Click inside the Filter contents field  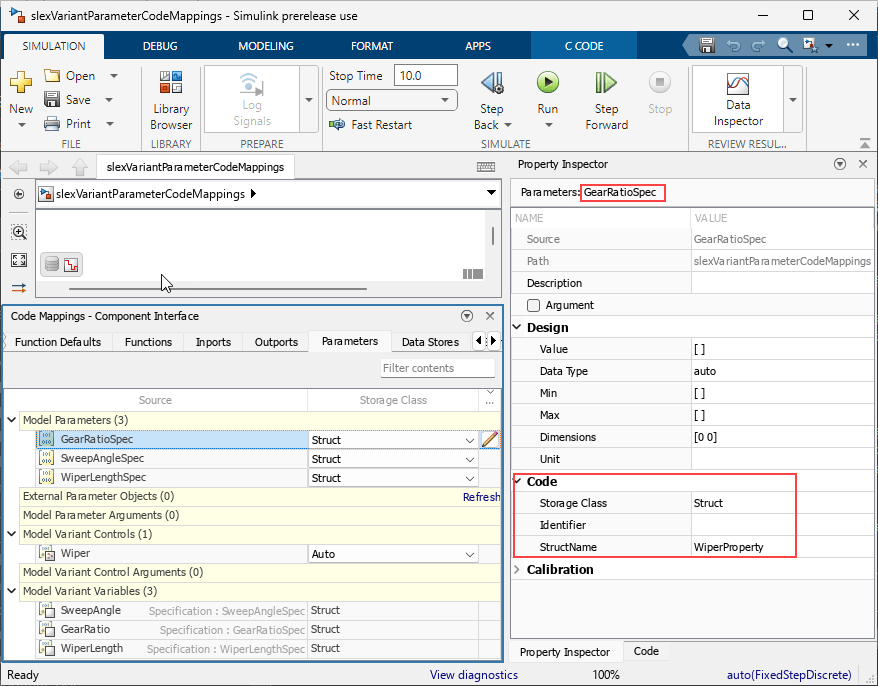[x=437, y=368]
